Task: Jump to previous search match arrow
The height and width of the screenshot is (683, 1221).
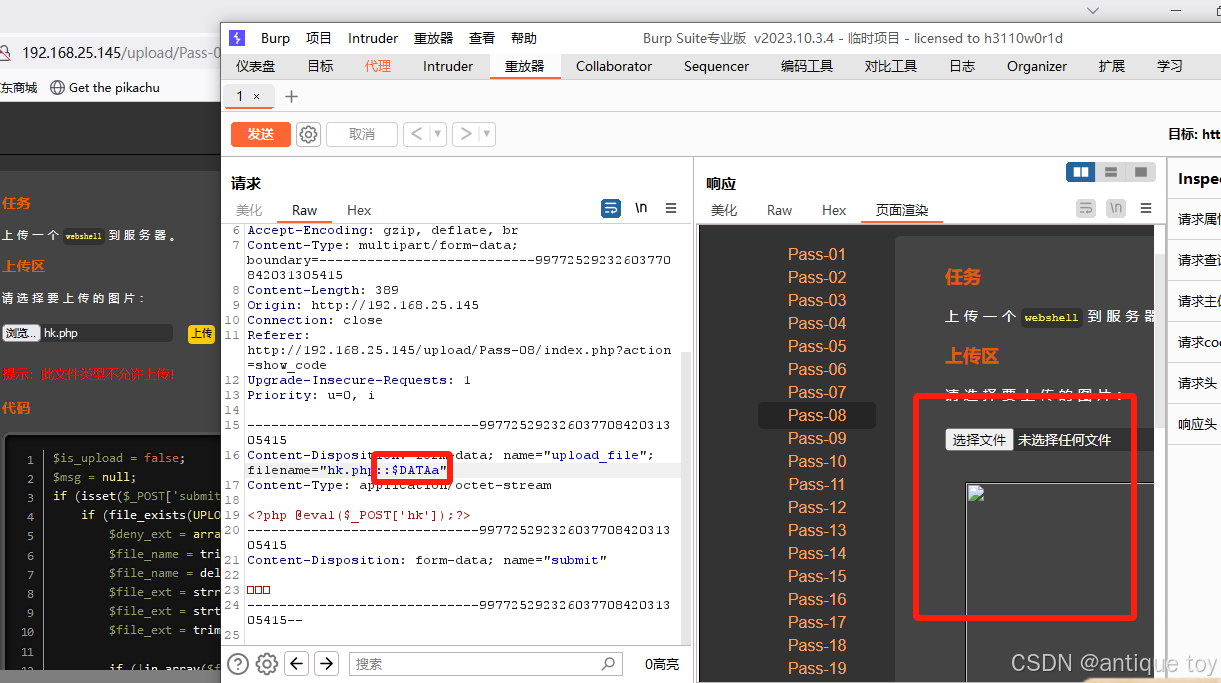Action: [x=297, y=663]
